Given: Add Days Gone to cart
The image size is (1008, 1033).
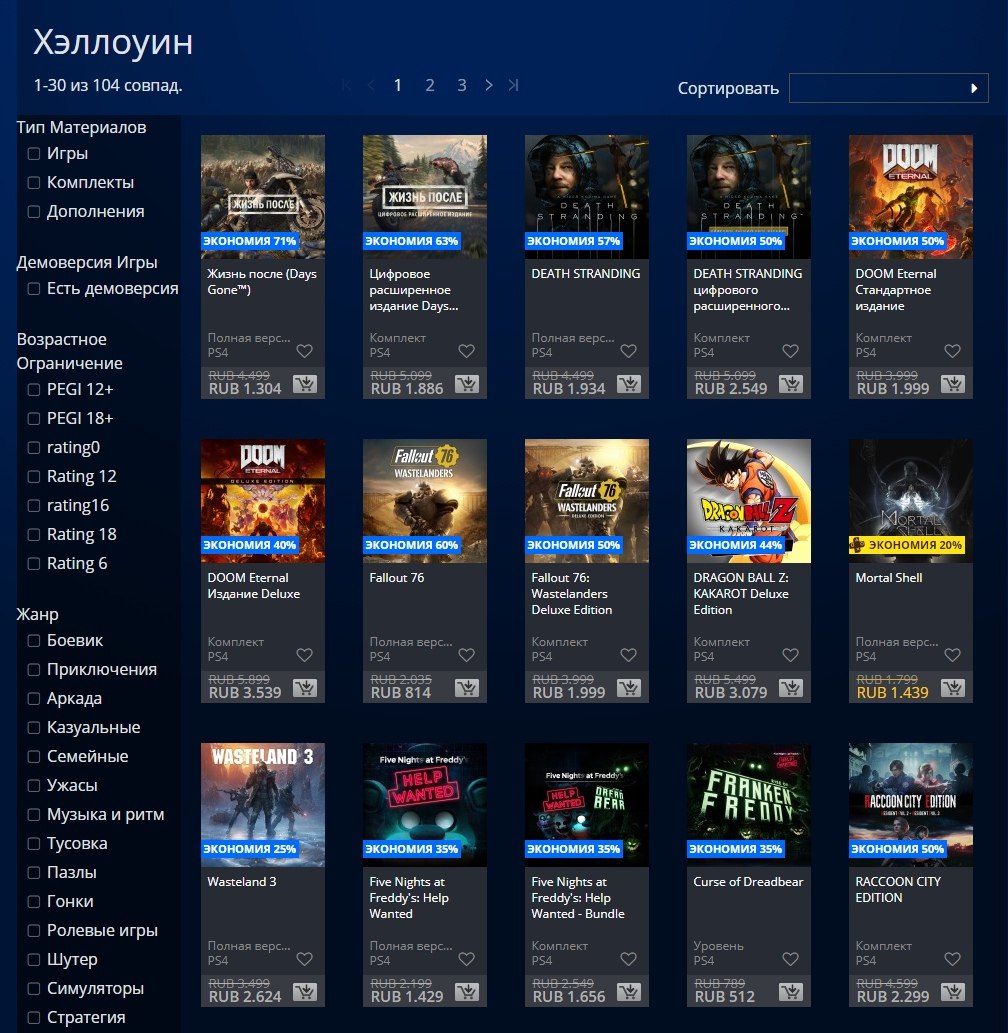Looking at the screenshot, I should [305, 383].
